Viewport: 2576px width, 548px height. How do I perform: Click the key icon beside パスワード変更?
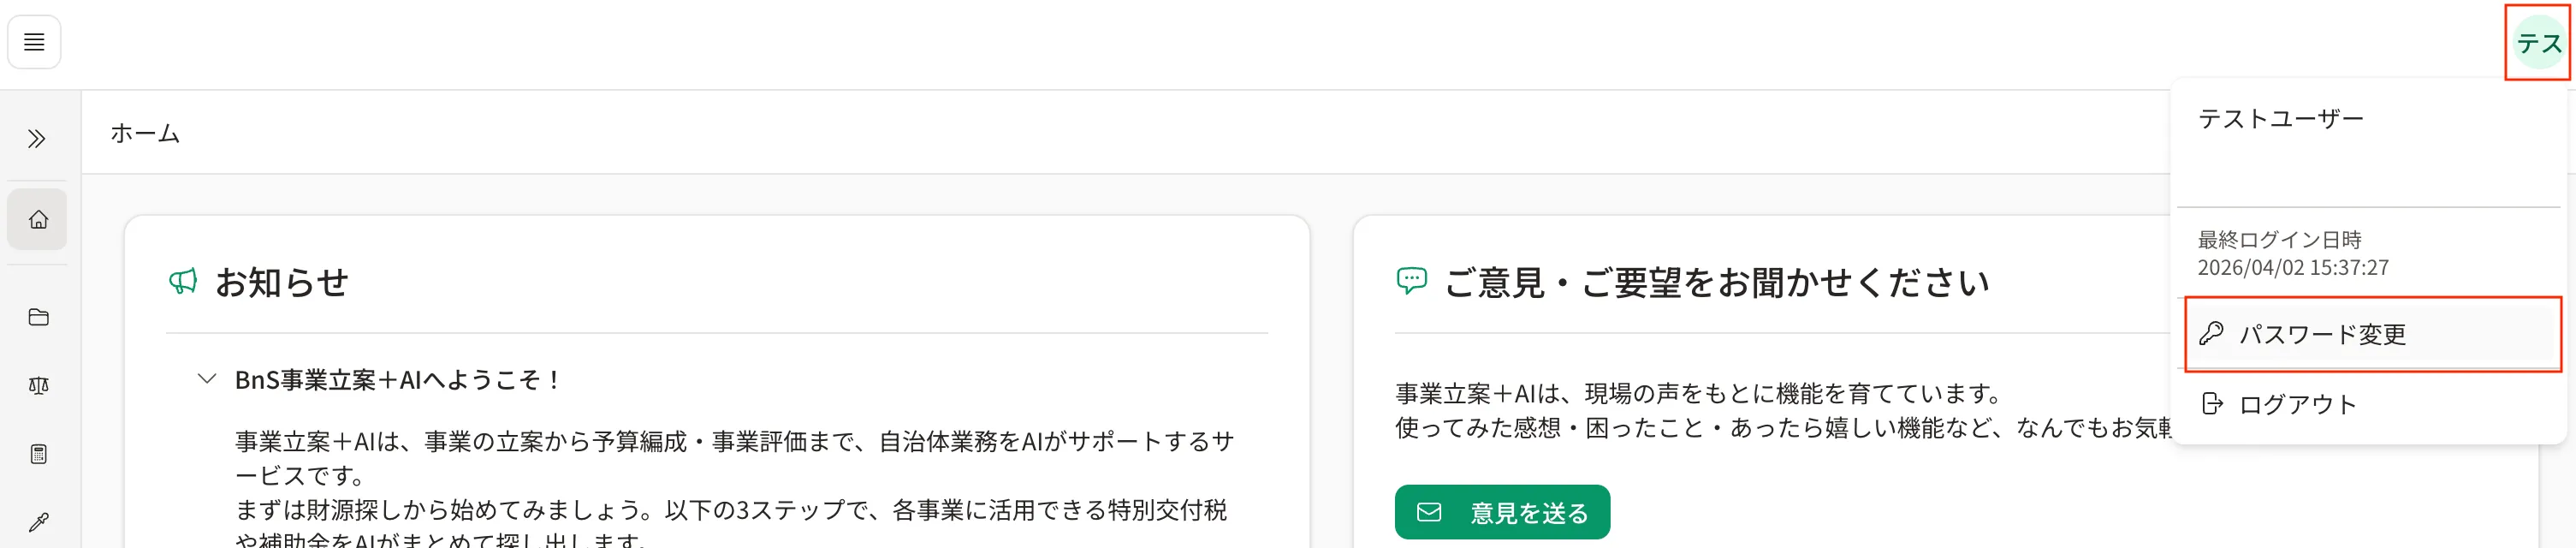pyautogui.click(x=2211, y=334)
